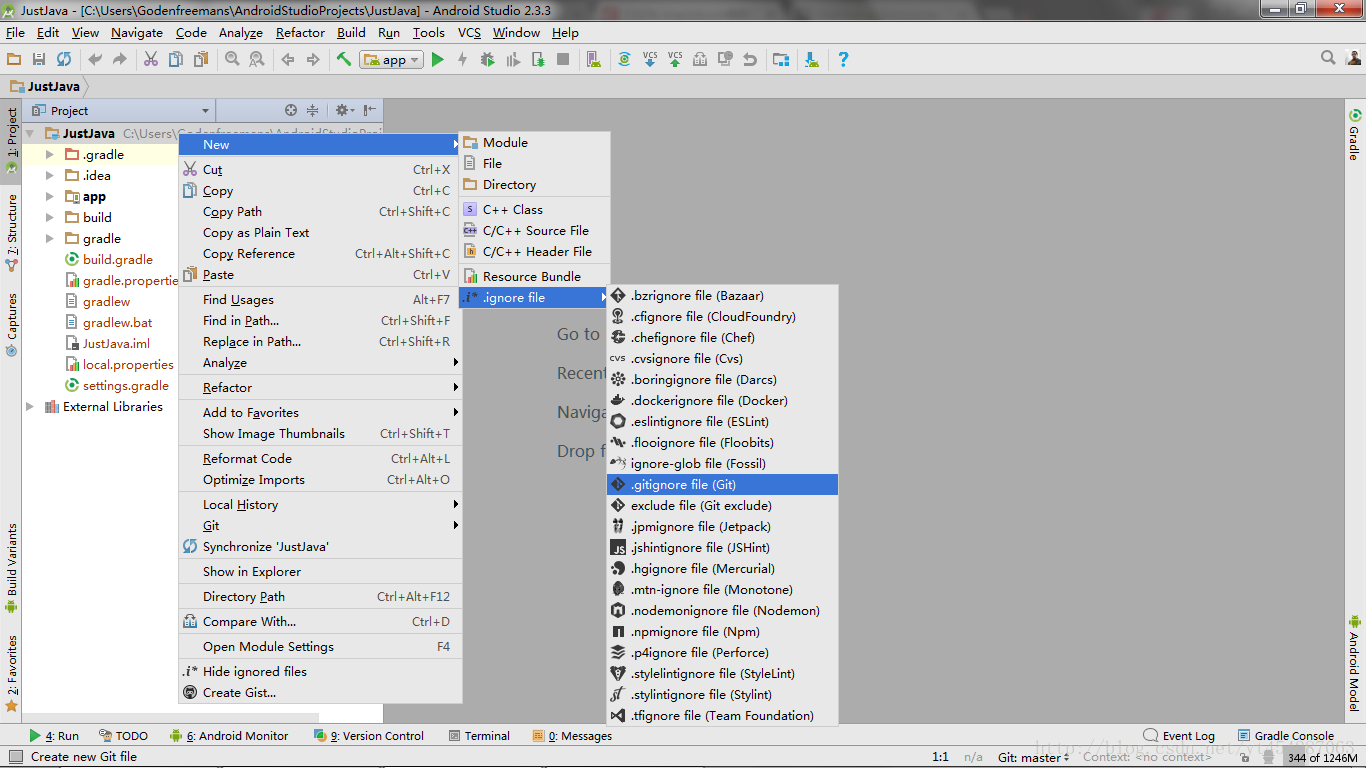
Task: Open the Refactor submenu in context menu
Action: click(320, 387)
